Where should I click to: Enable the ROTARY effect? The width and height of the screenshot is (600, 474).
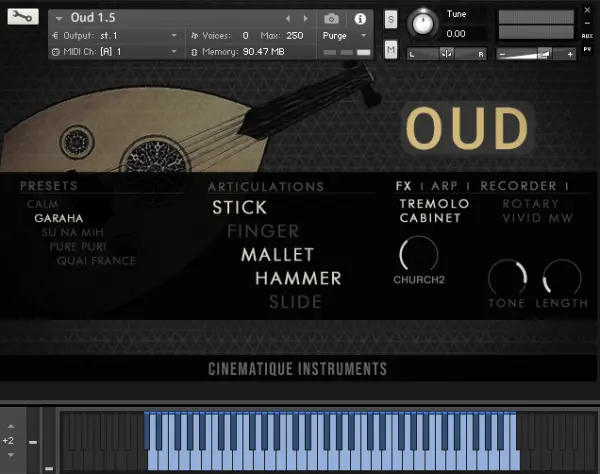click(x=530, y=204)
